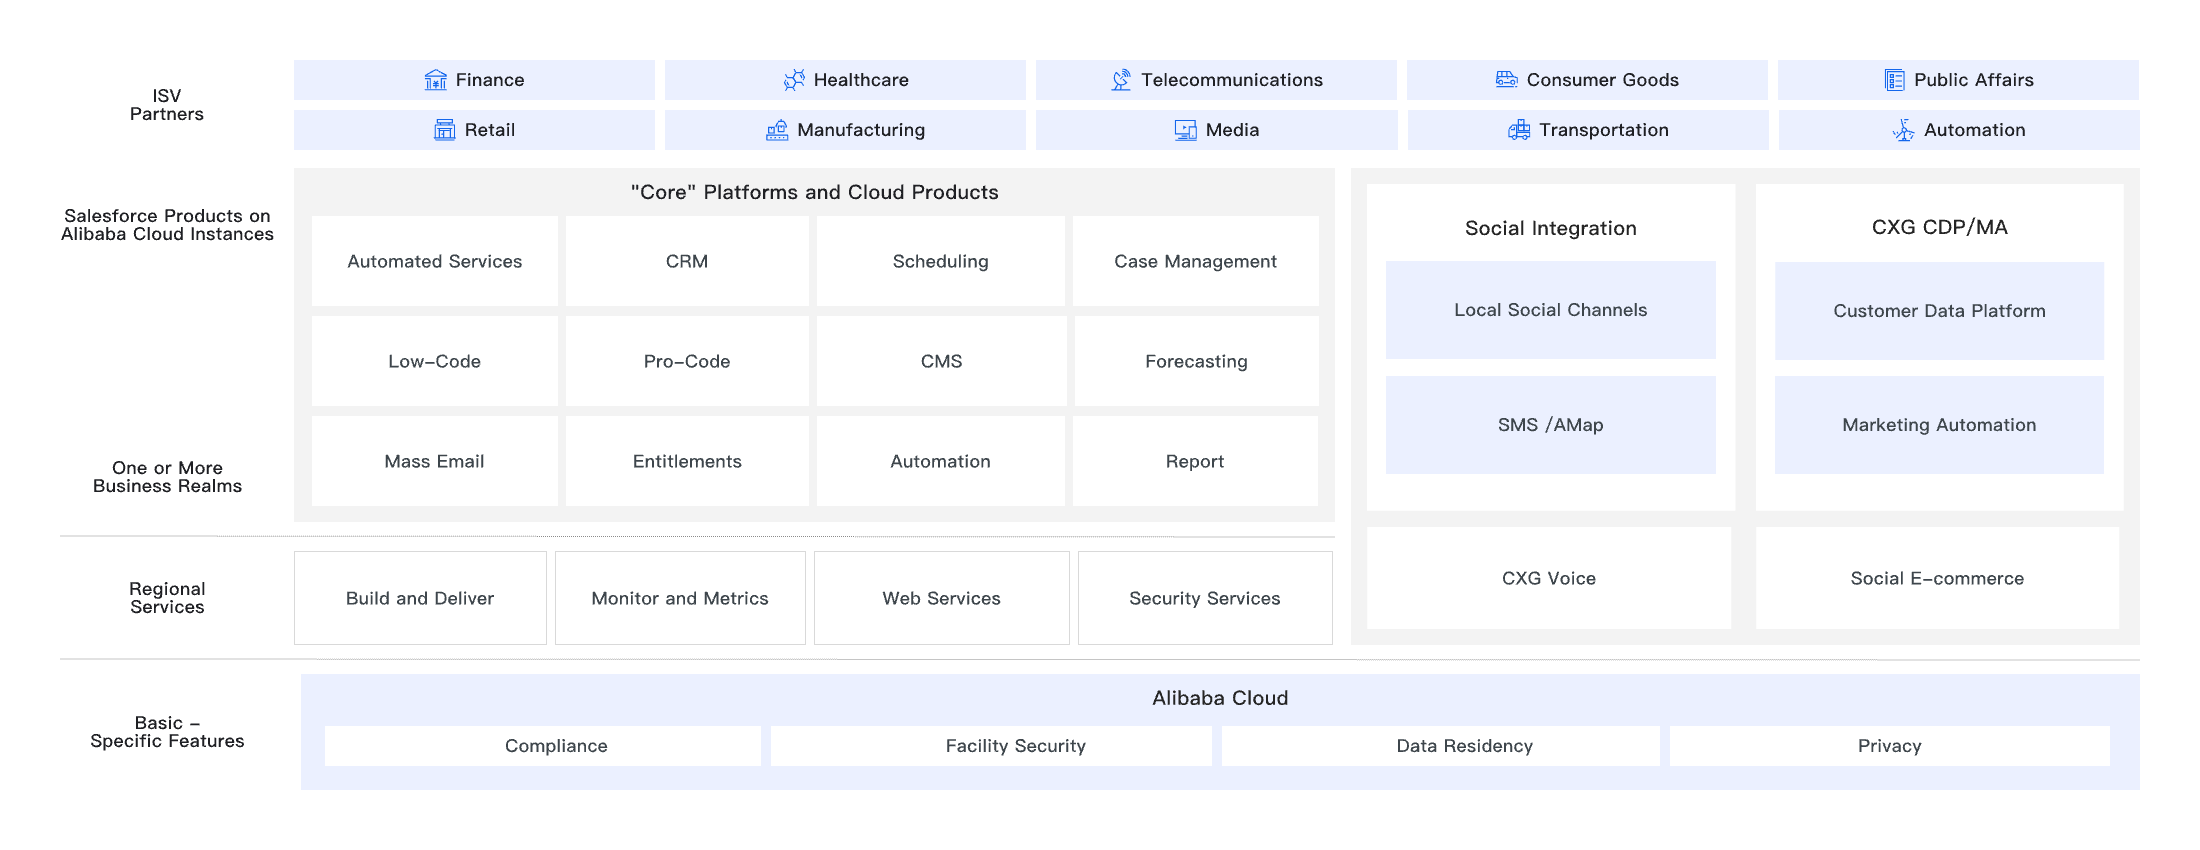Click the Scheduling box
The width and height of the screenshot is (2200, 850).
pyautogui.click(x=941, y=261)
